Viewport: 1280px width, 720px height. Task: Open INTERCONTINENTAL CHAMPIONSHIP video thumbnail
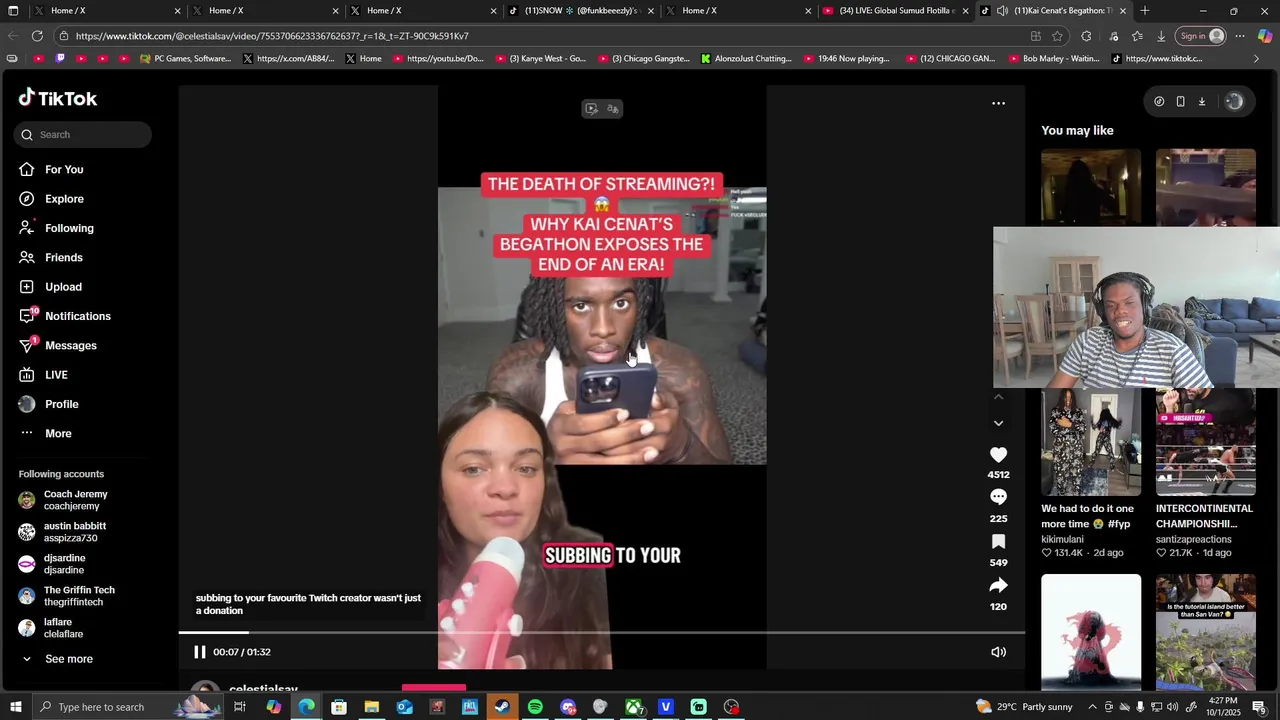click(1206, 442)
